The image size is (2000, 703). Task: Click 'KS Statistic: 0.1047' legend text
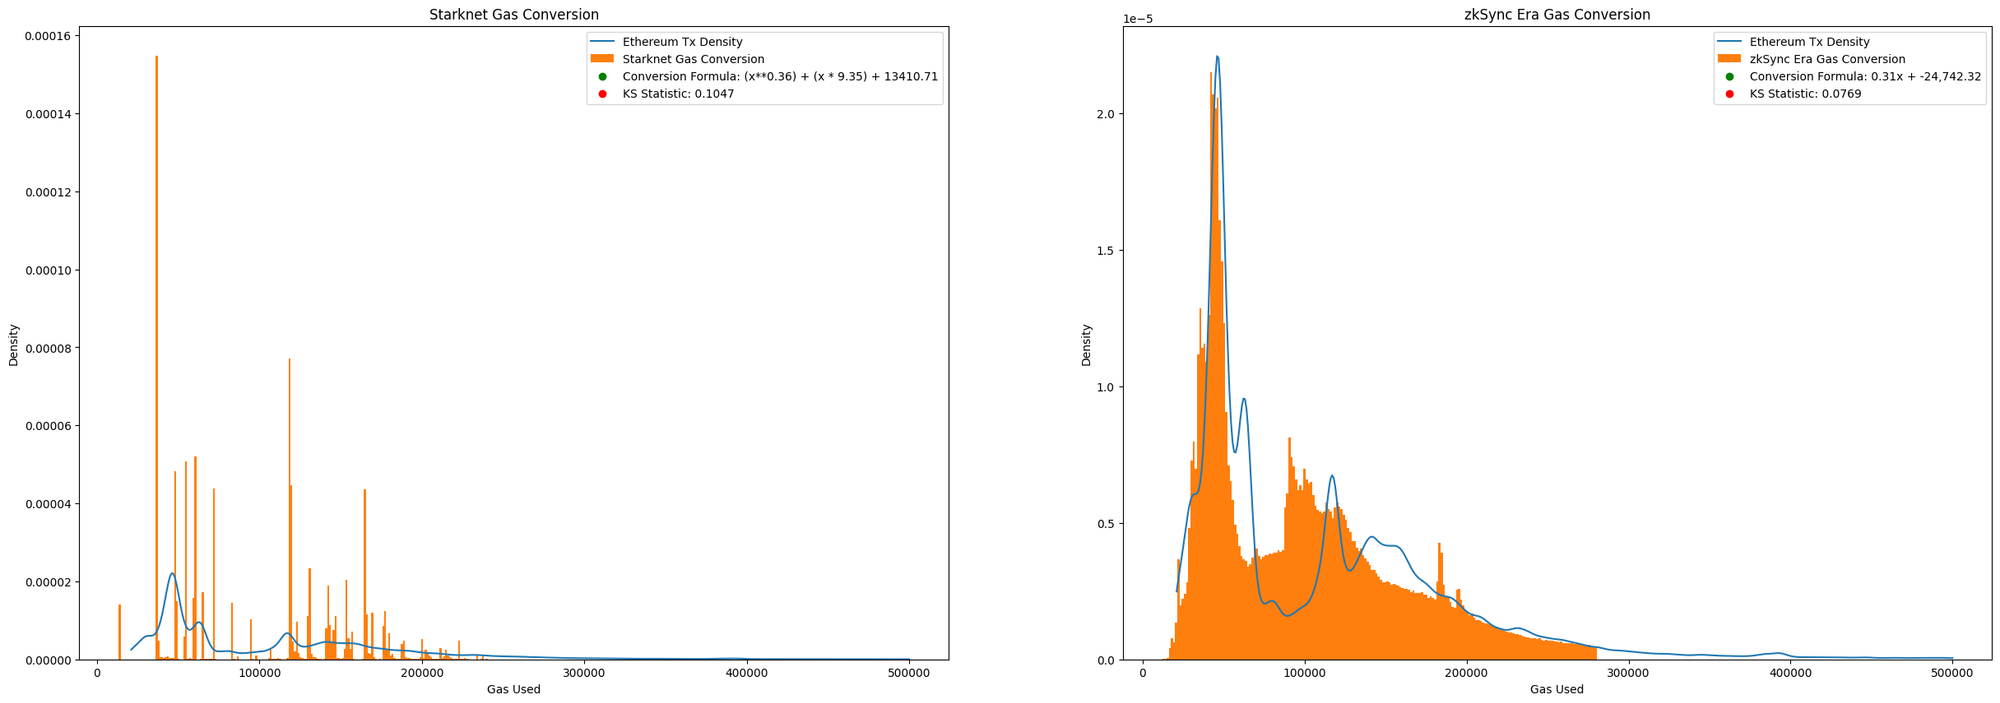coord(678,94)
